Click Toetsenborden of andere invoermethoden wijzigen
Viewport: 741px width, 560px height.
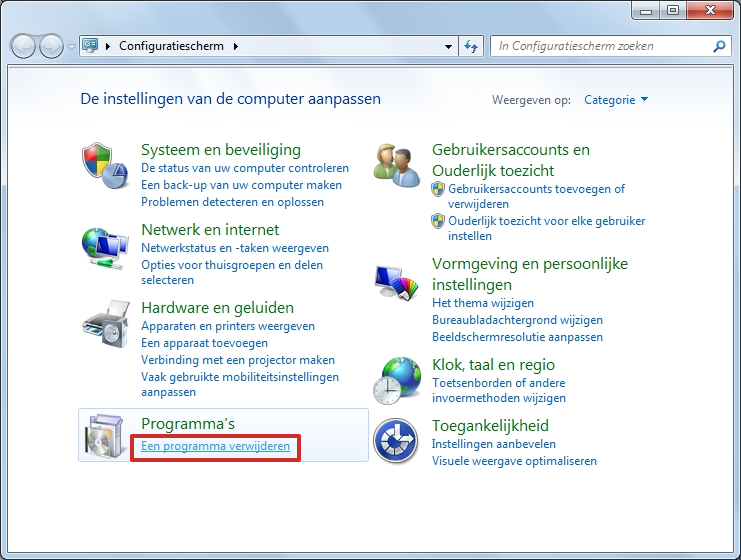tap(499, 390)
